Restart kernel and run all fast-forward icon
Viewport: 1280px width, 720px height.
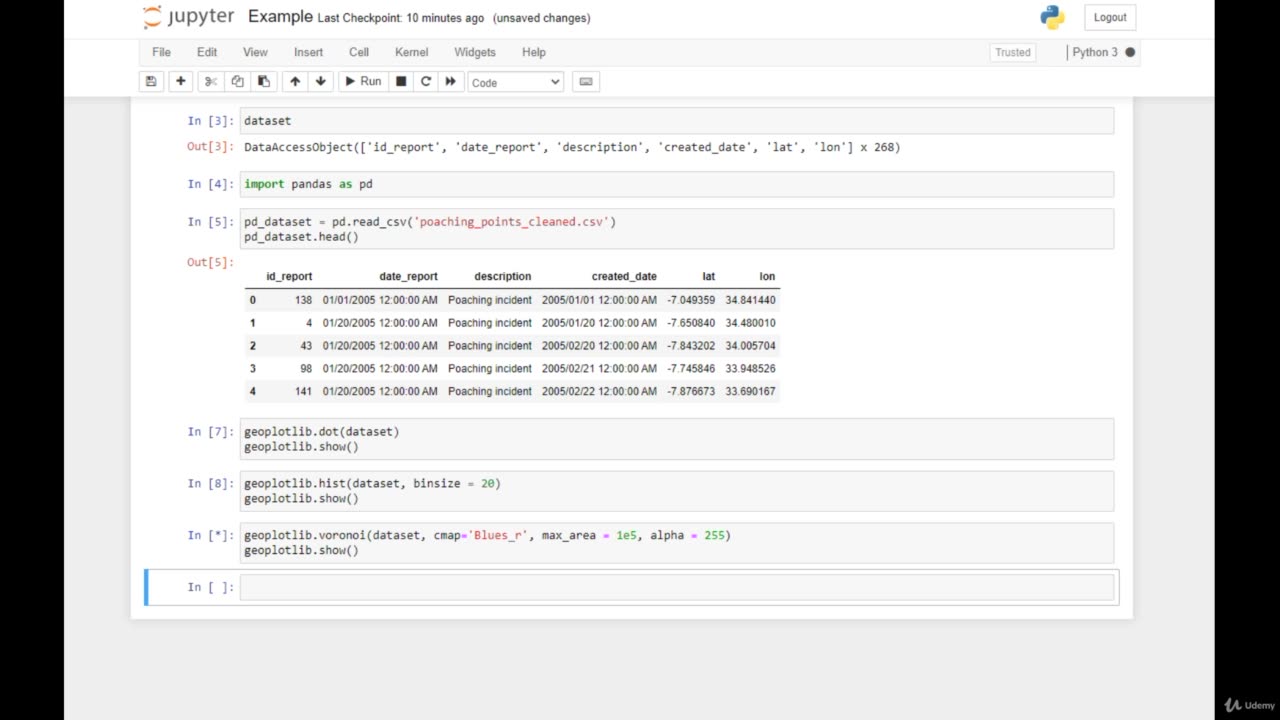tap(451, 82)
